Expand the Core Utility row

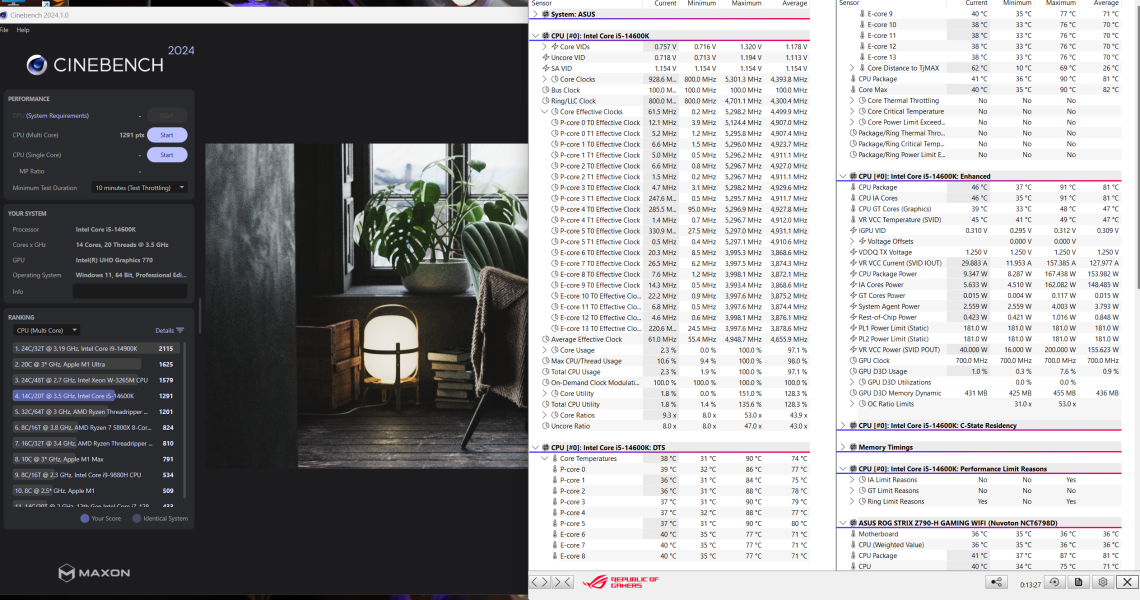pyautogui.click(x=545, y=393)
